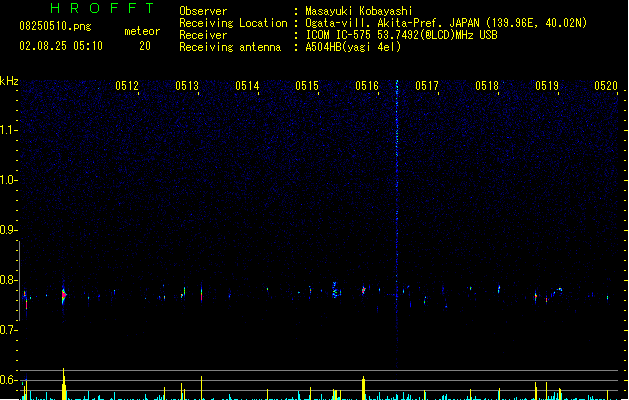Click the 0520 time marker

click(606, 86)
